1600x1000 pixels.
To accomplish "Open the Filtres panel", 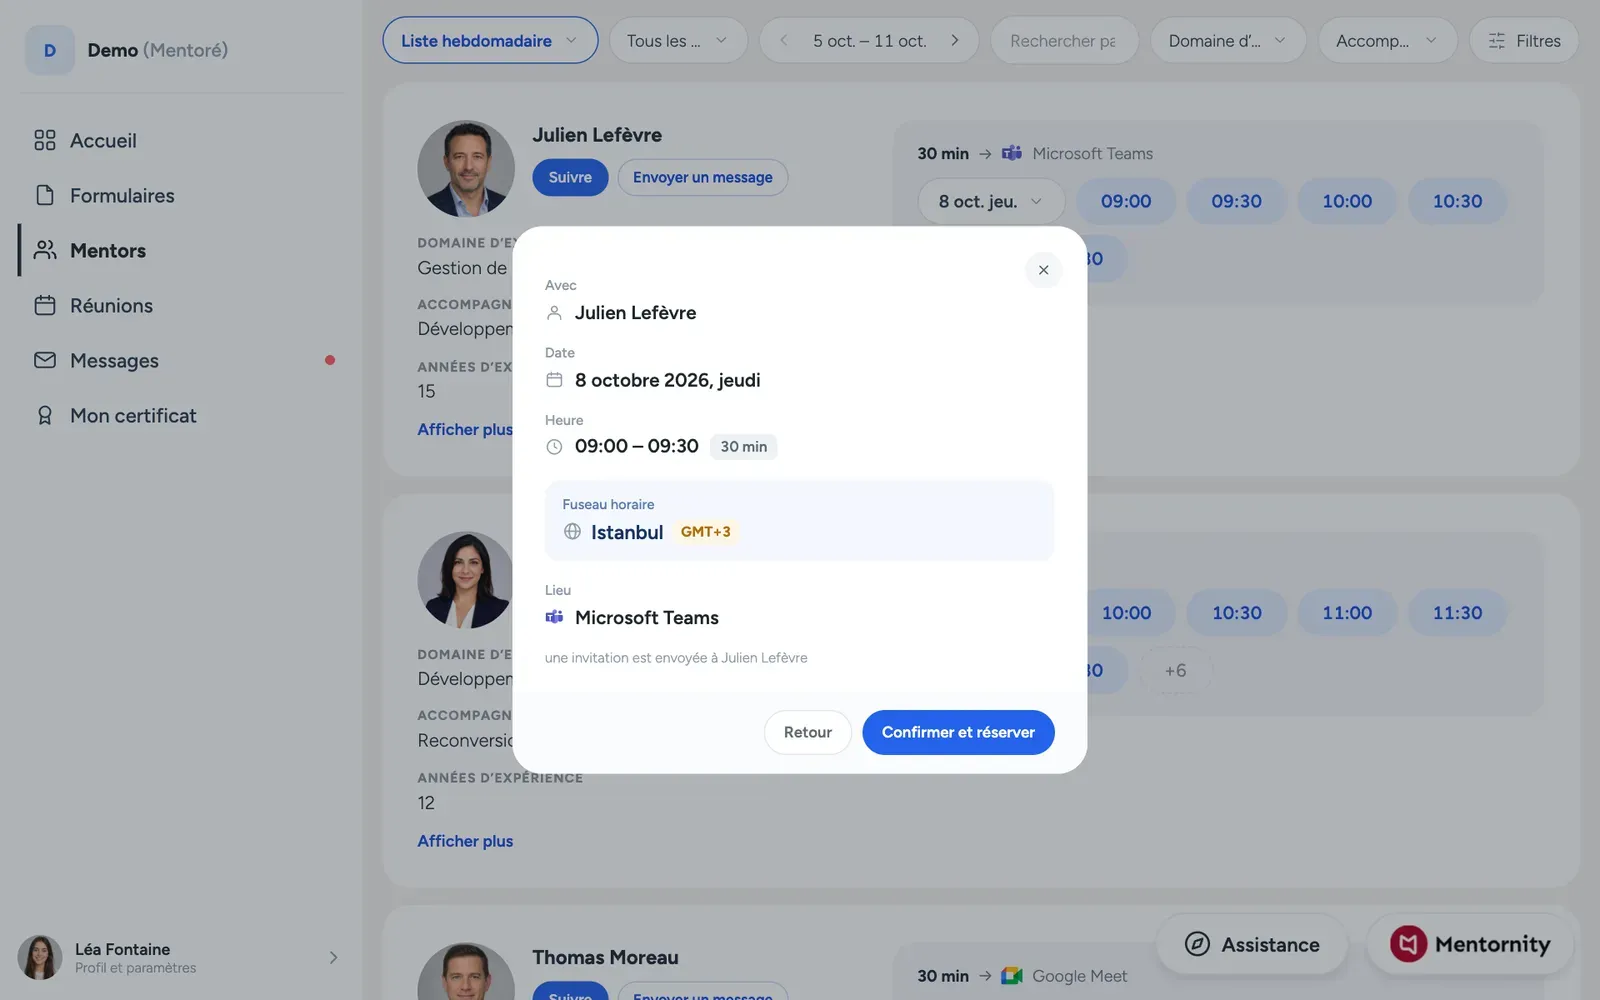I will tap(1524, 41).
